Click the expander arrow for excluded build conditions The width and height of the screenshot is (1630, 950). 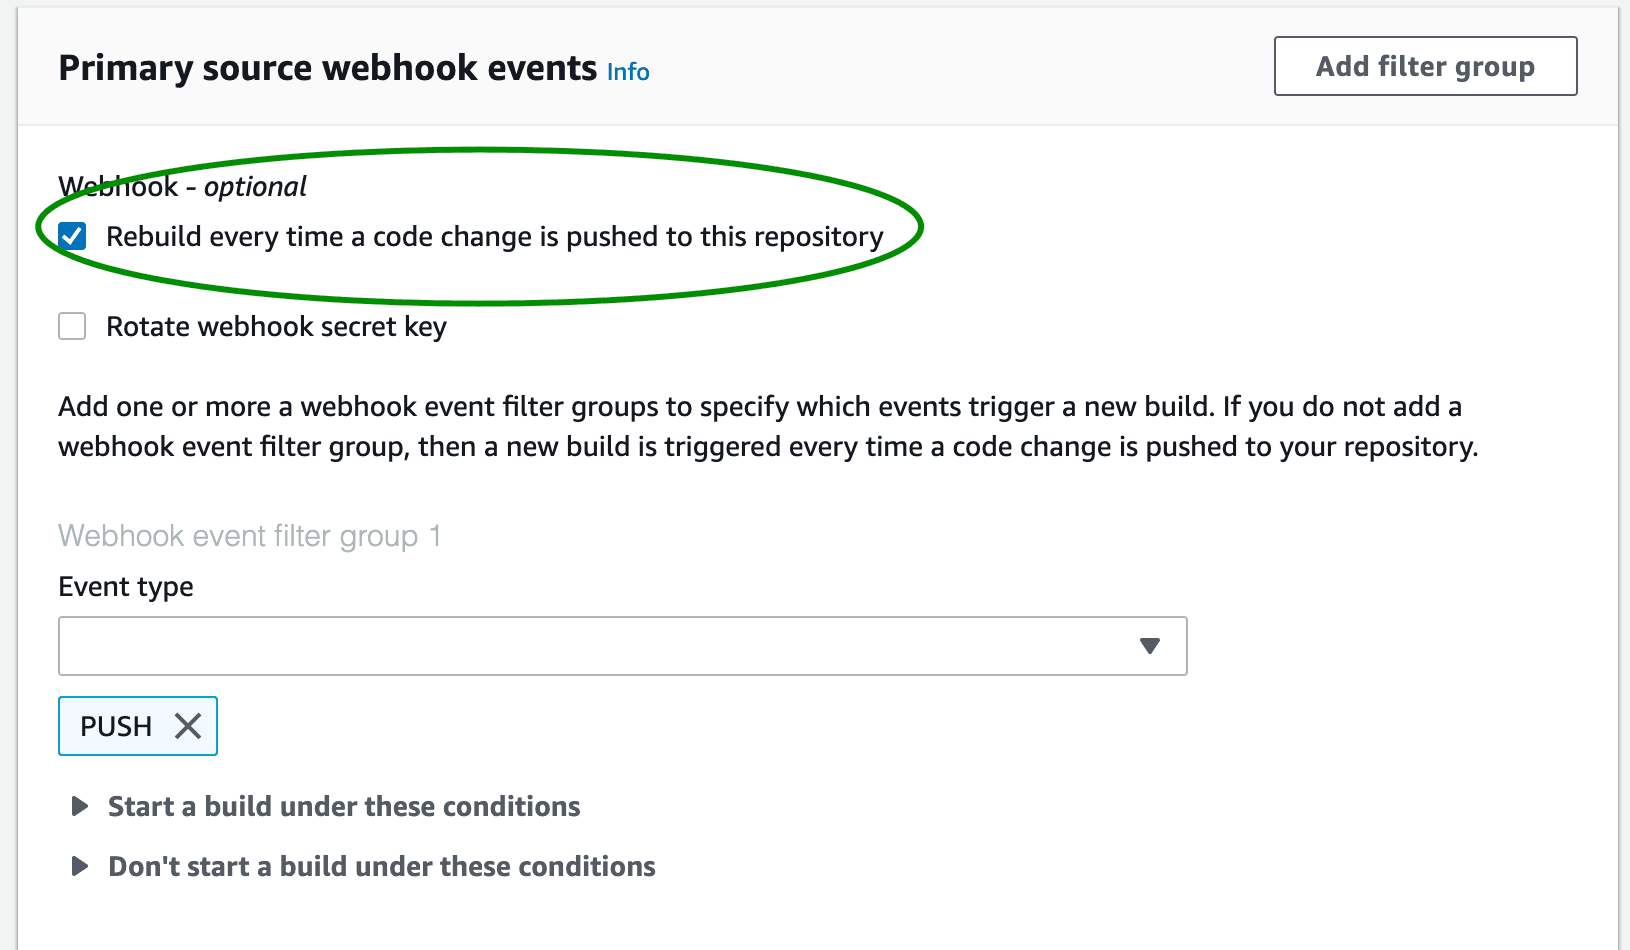79,866
